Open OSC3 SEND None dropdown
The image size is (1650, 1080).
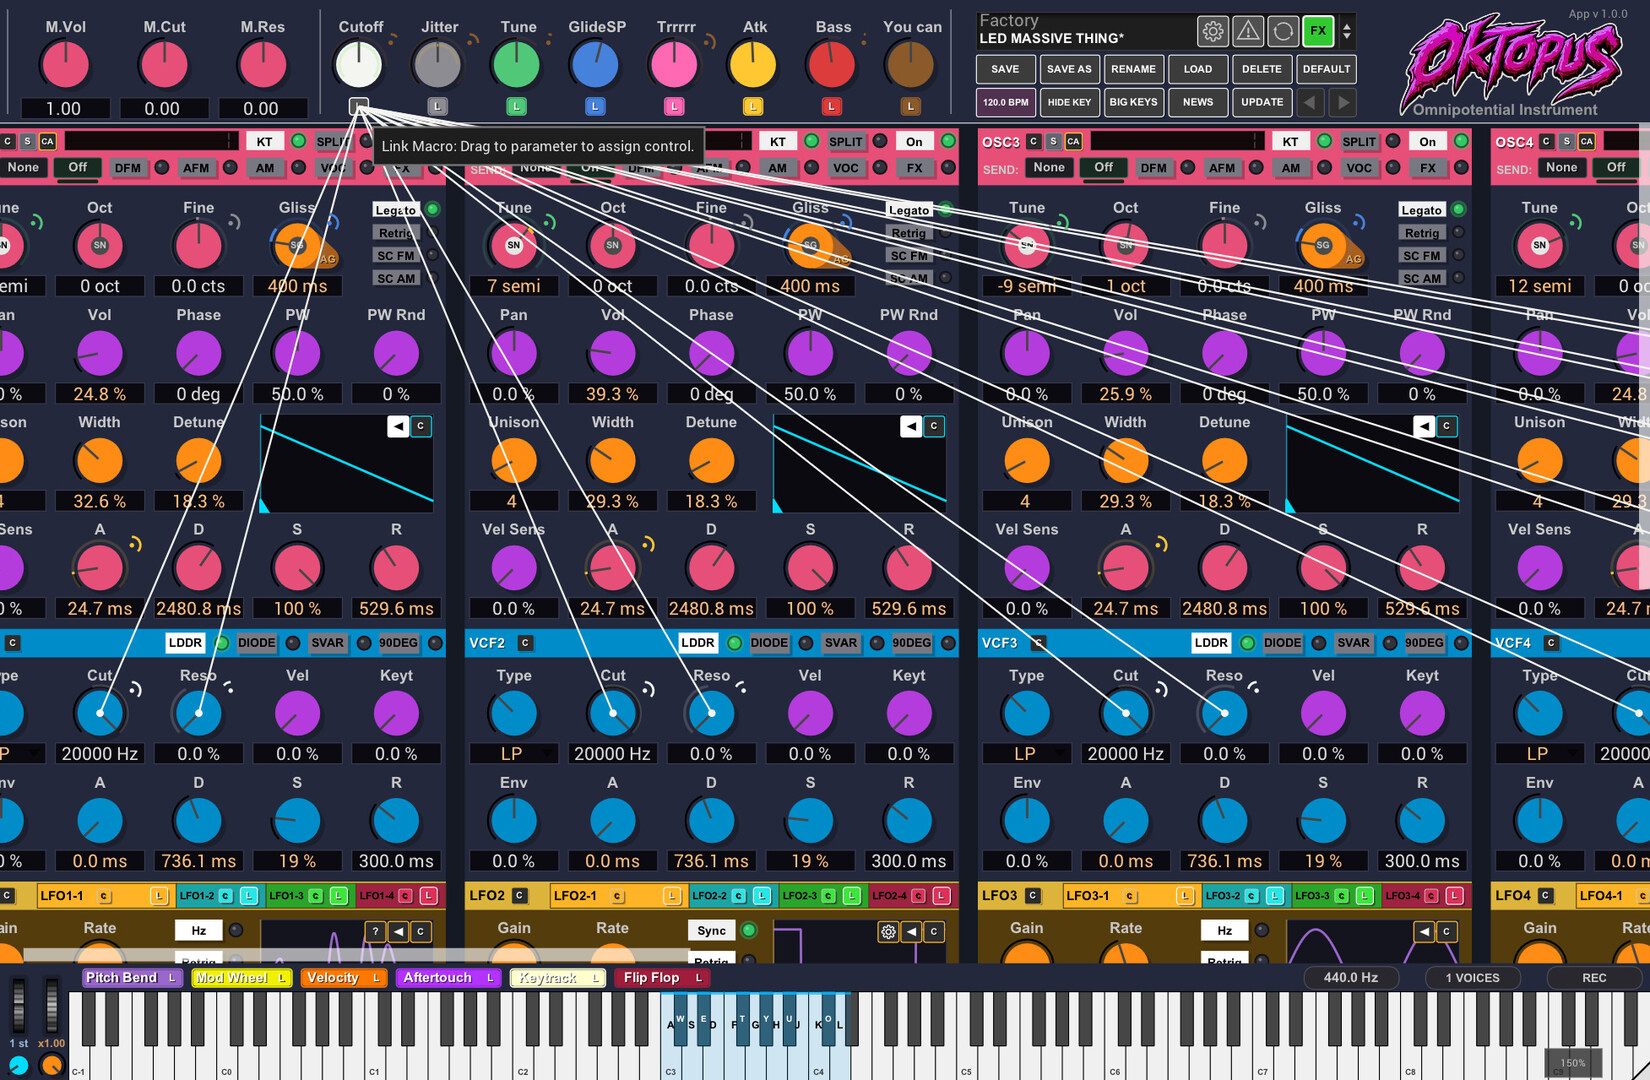(1049, 167)
